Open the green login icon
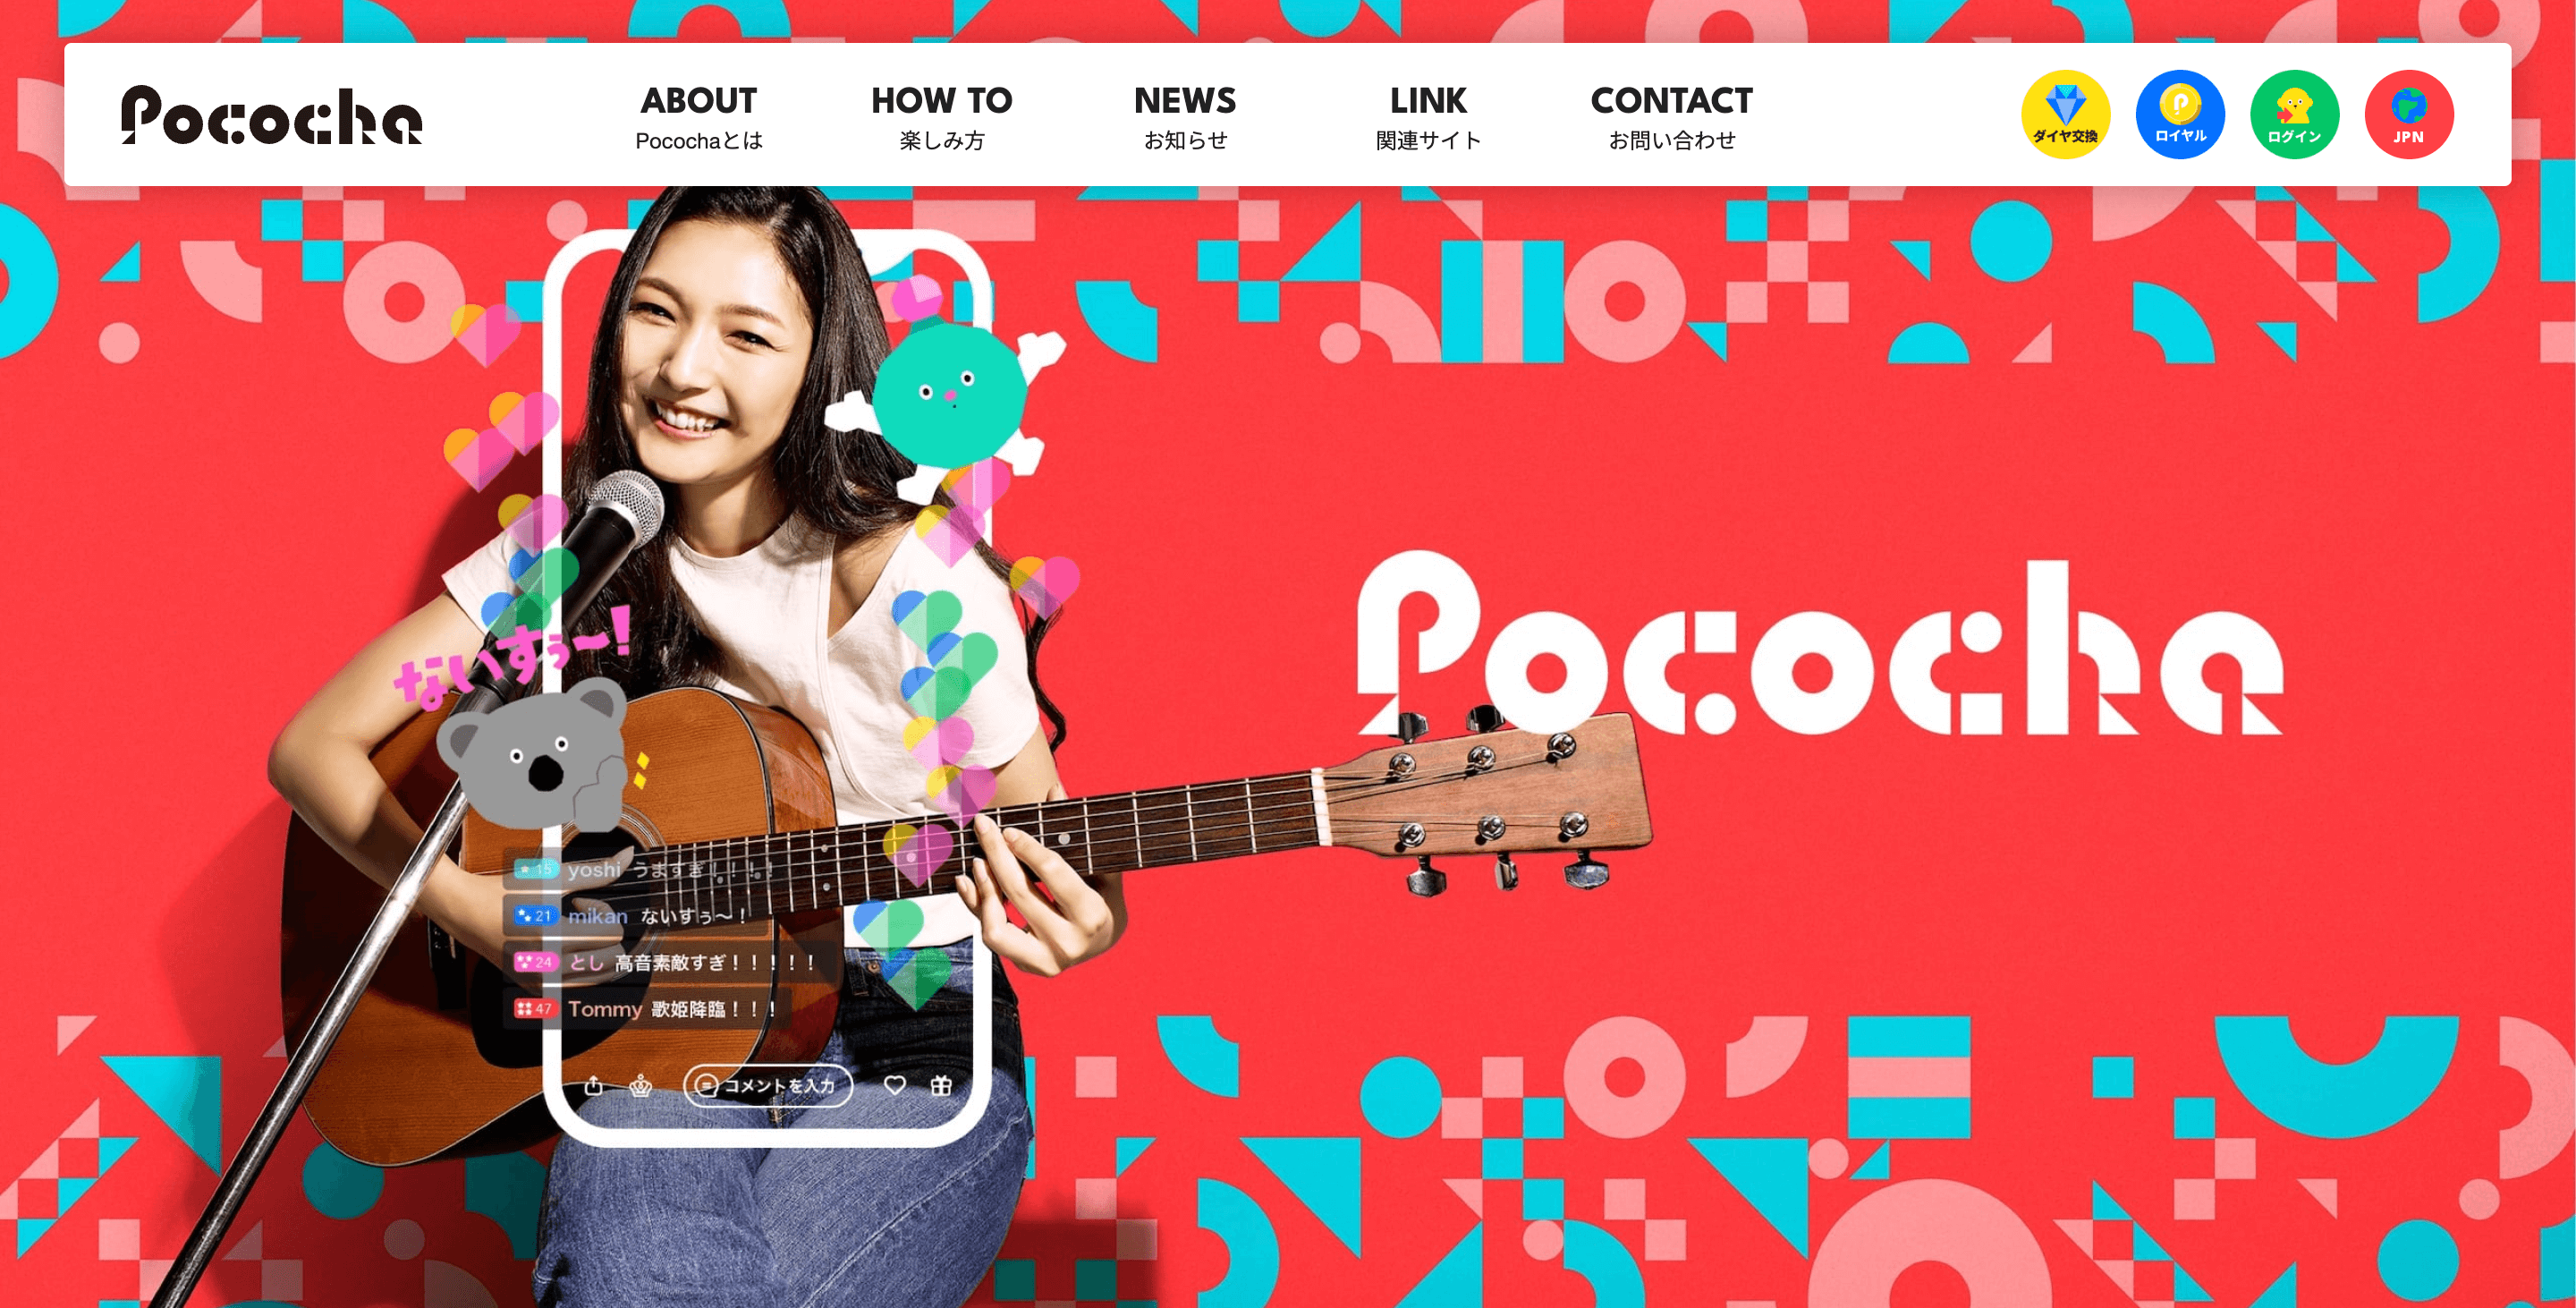The width and height of the screenshot is (2576, 1308). (x=2294, y=114)
